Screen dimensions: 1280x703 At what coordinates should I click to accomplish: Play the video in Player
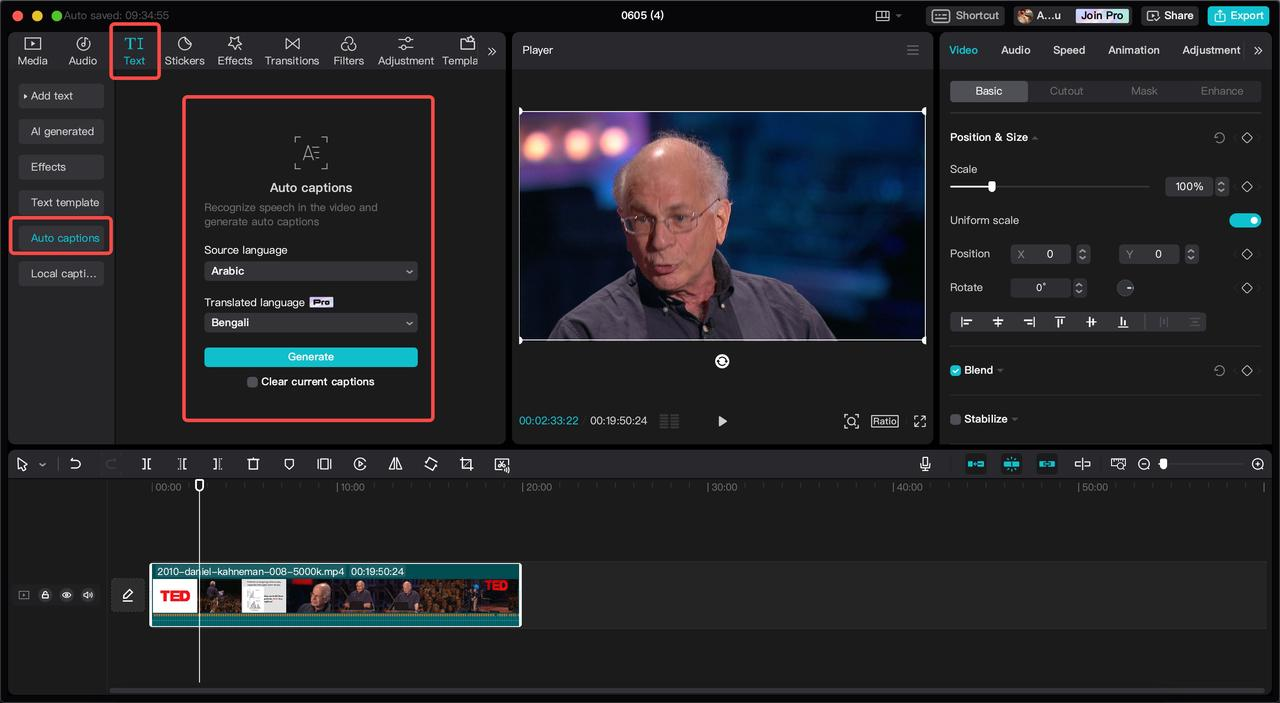722,421
